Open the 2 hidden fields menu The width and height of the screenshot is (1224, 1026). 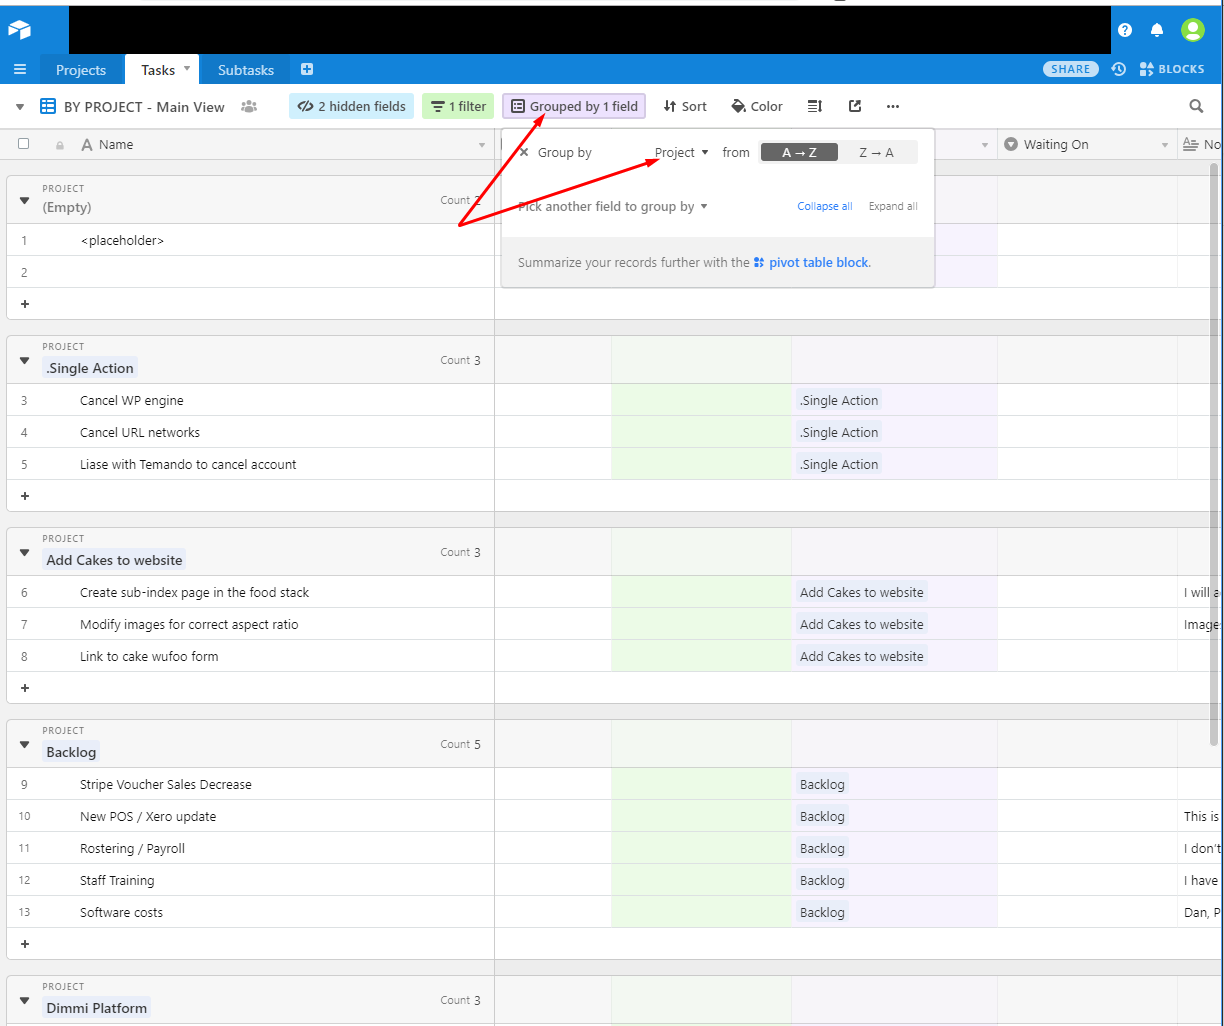[352, 106]
